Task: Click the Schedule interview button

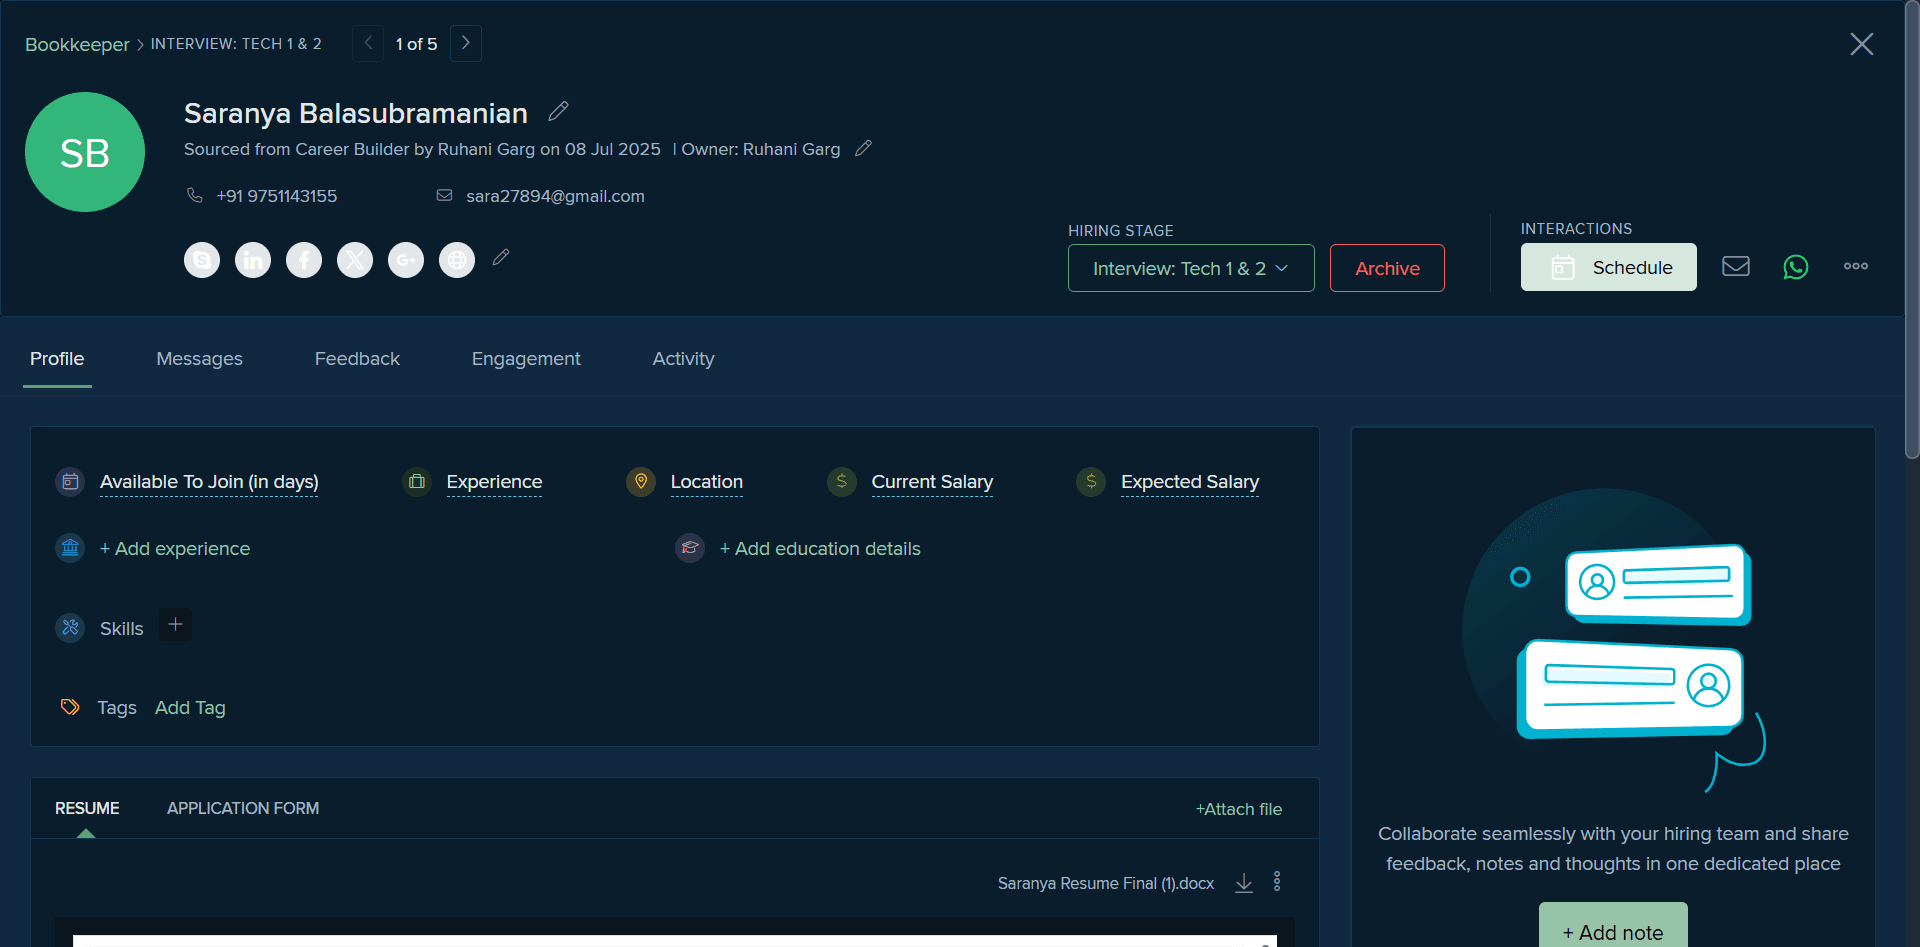Action: point(1609,267)
